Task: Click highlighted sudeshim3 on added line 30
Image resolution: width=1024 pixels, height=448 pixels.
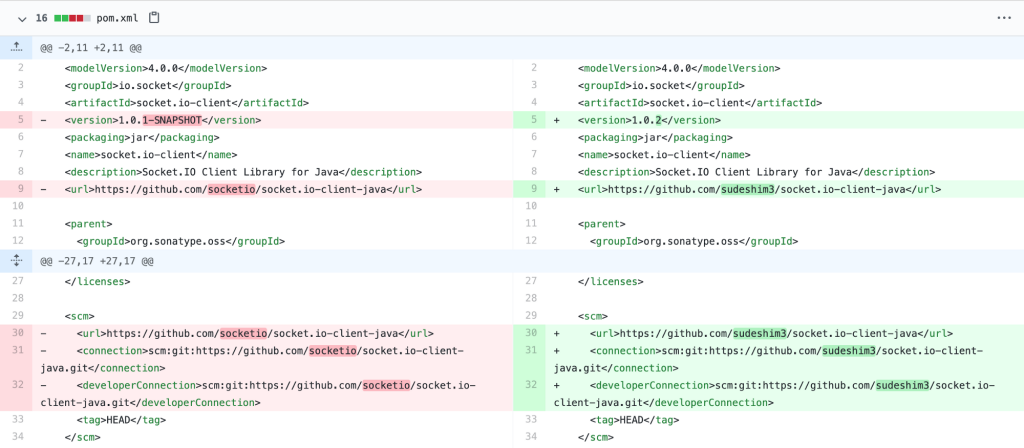Action: (x=759, y=333)
